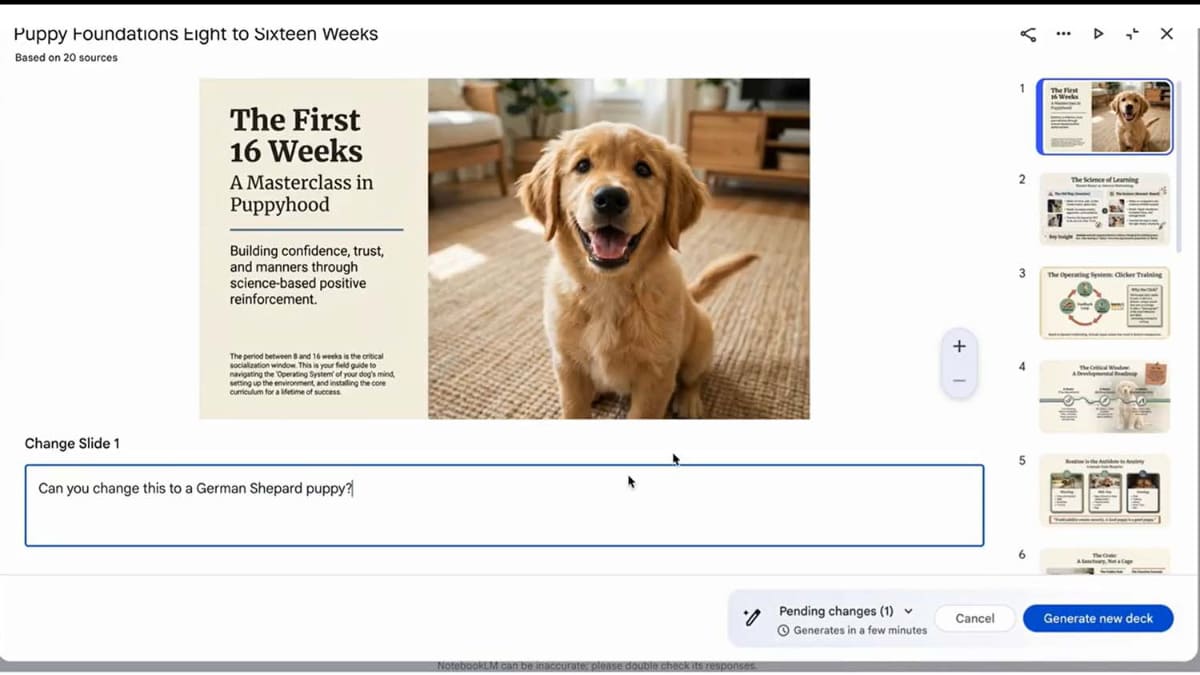This screenshot has width=1200, height=675.
Task: Select slide 1 thumbnail The First 16 Weeks
Action: [1105, 117]
